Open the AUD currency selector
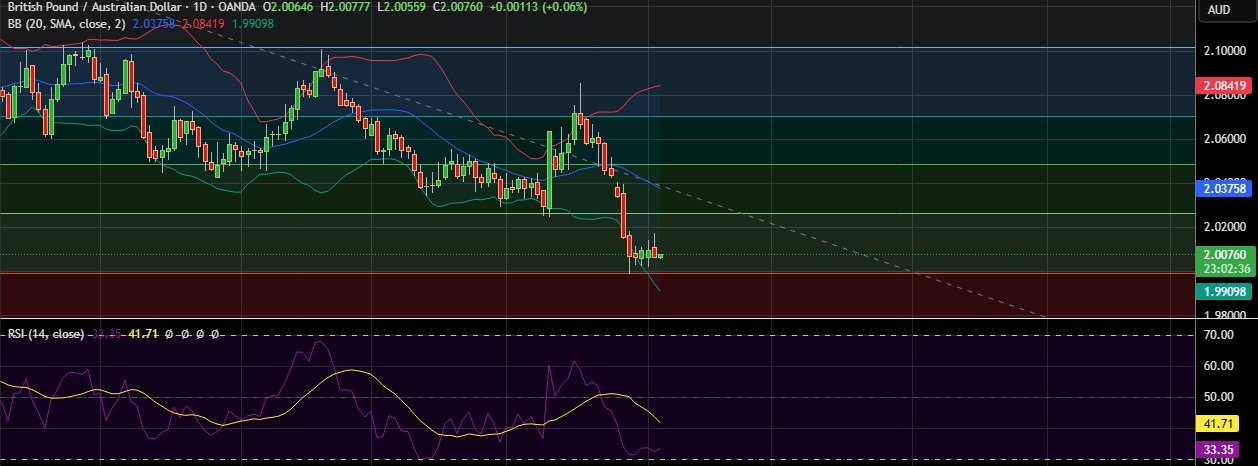This screenshot has width=1258, height=466. [x=1218, y=10]
